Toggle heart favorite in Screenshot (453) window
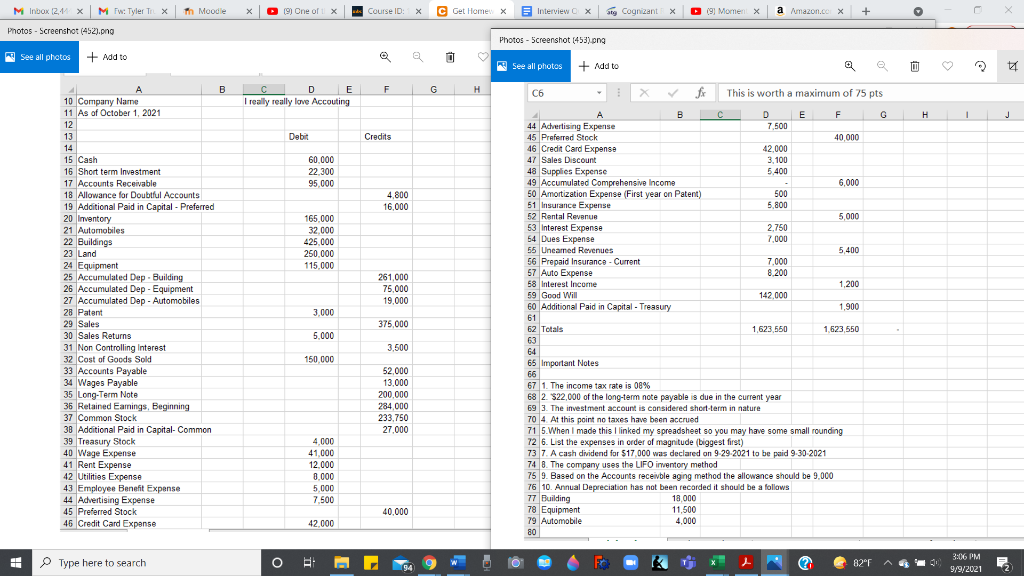This screenshot has height=576, width=1024. pyautogui.click(x=948, y=66)
